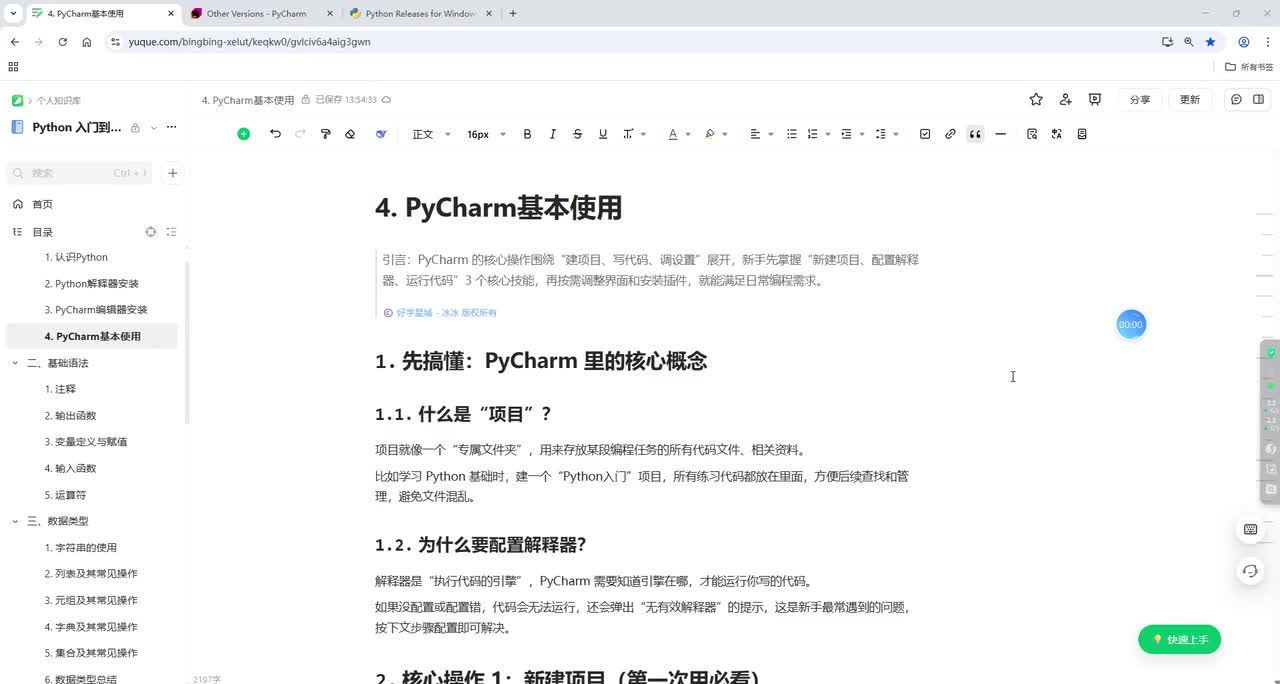
Task: Collapse the 三、数据类型 section
Action: click(x=15, y=521)
